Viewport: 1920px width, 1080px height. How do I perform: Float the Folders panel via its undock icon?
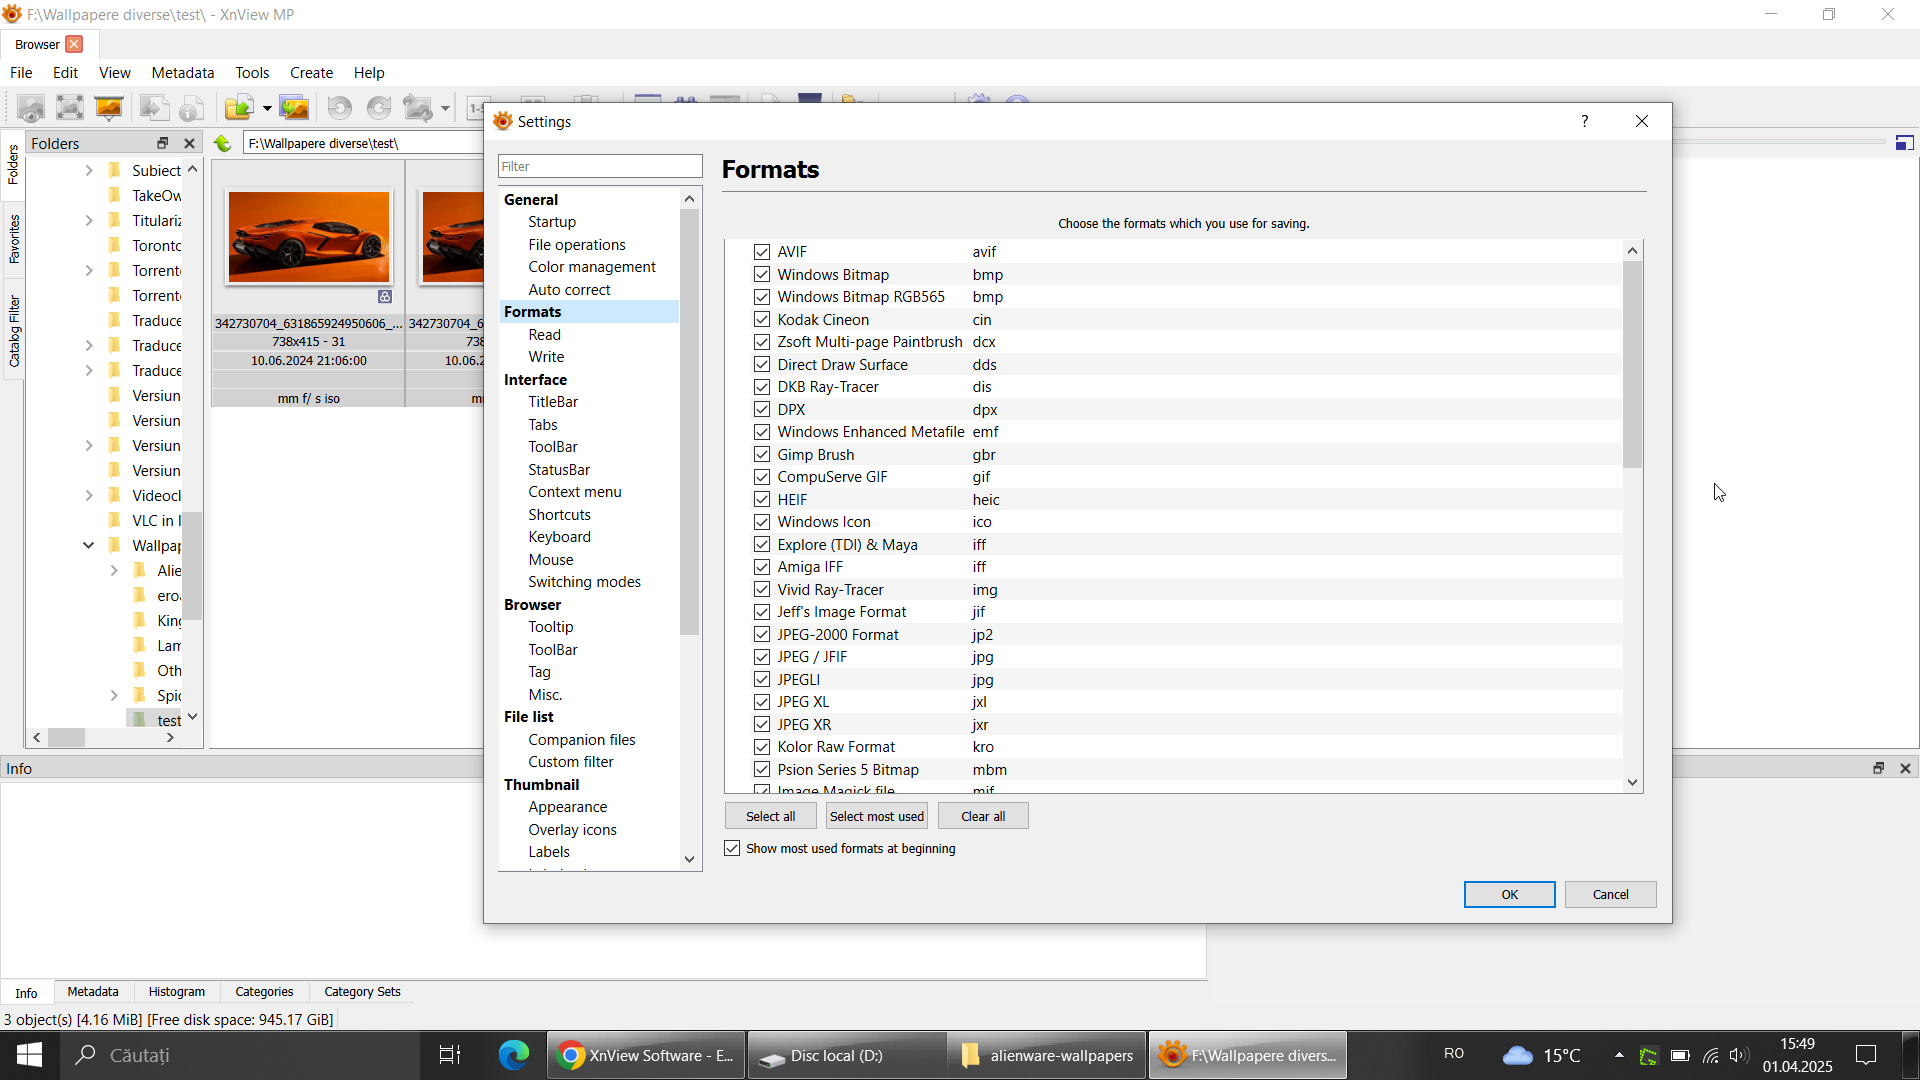coord(162,143)
